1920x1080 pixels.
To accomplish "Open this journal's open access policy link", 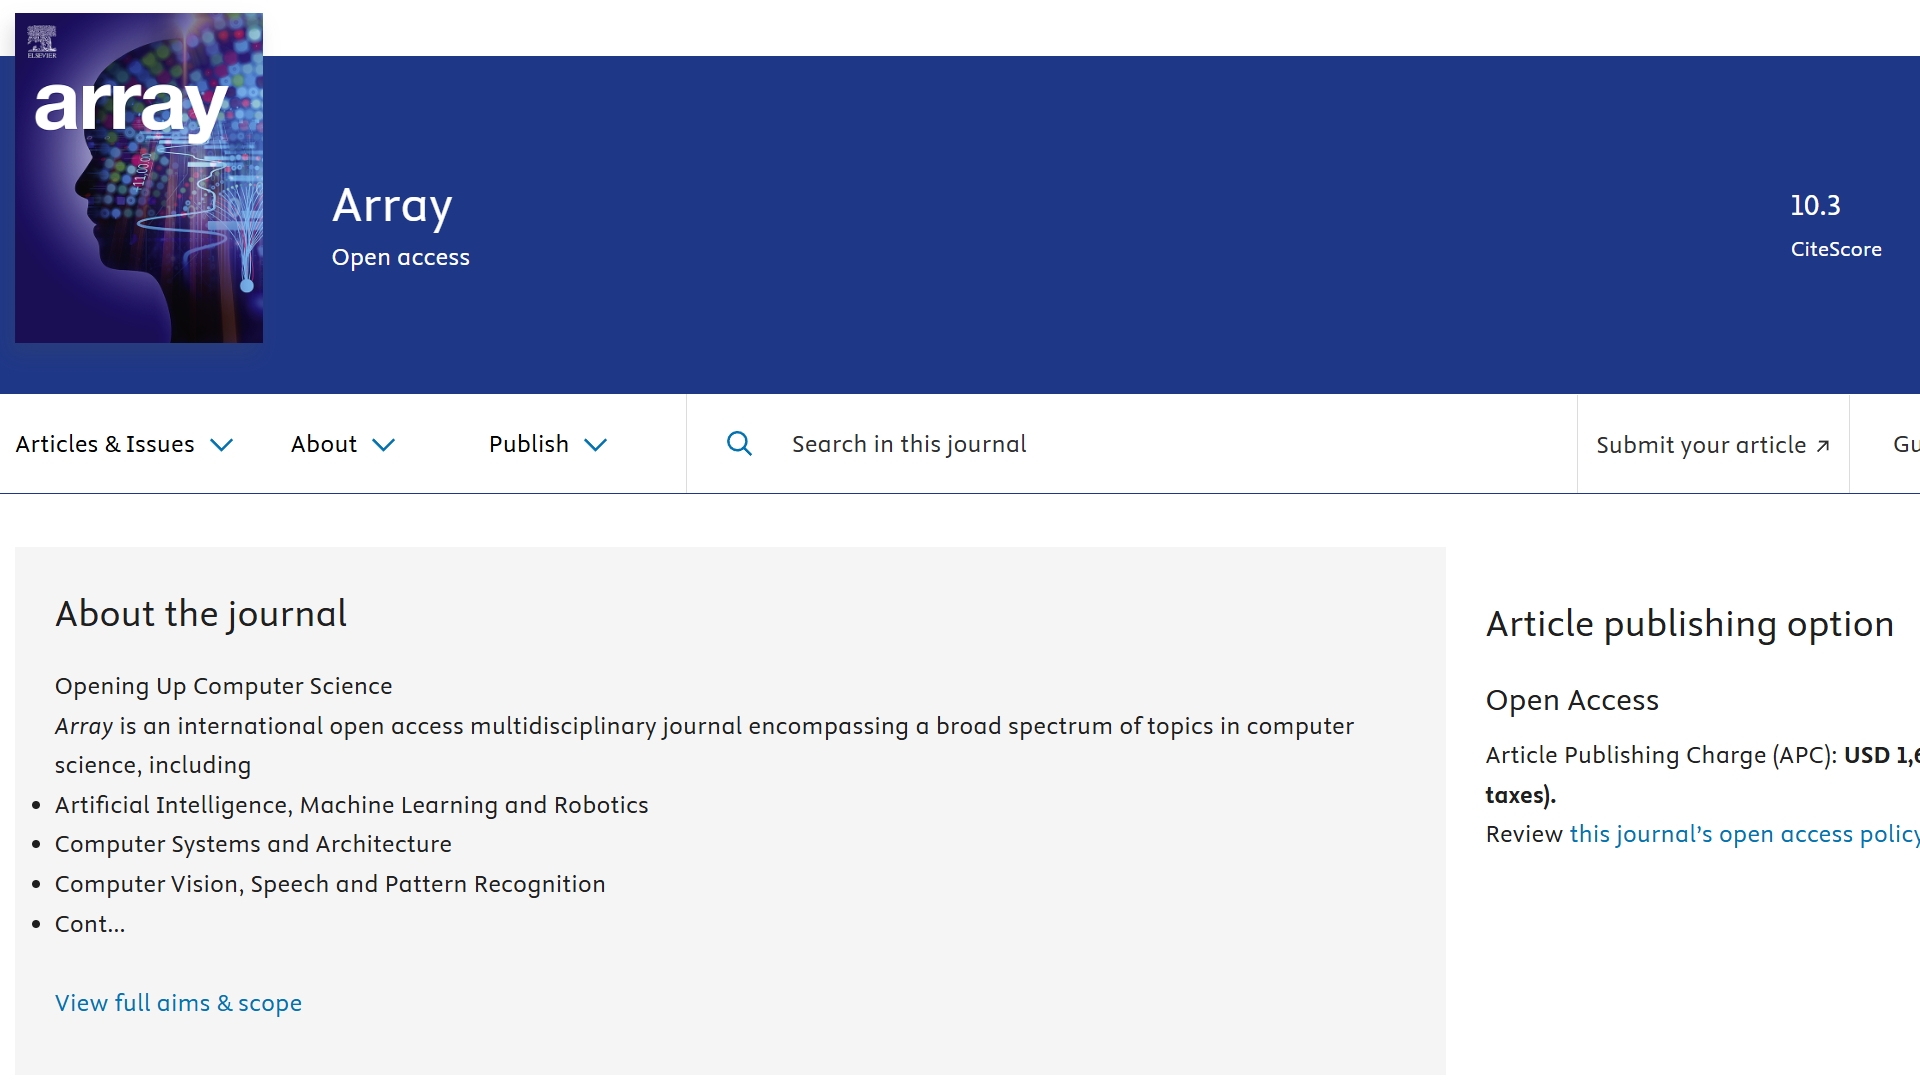I will point(1744,834).
